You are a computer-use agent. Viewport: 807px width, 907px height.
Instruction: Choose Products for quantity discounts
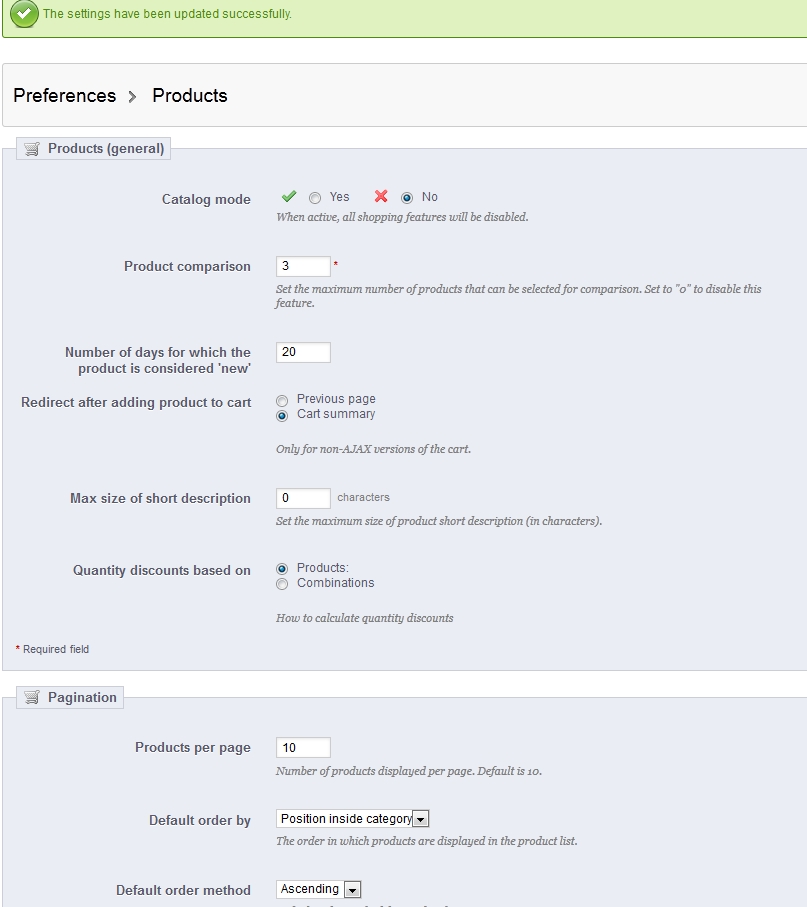point(282,569)
